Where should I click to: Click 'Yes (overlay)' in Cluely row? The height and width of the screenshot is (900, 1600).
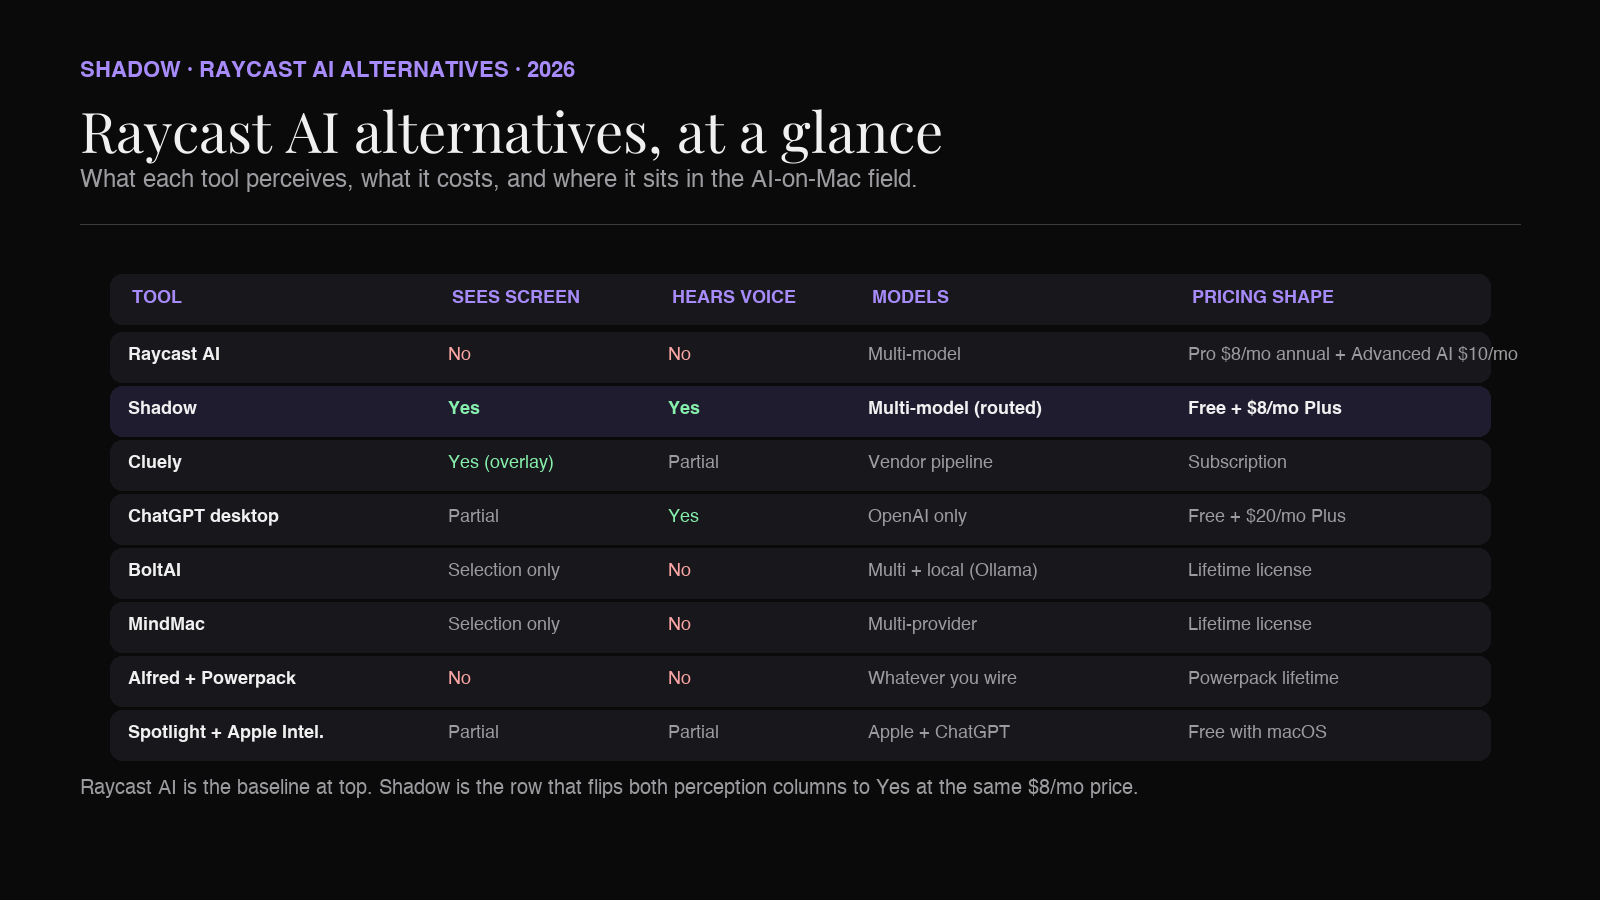501,462
